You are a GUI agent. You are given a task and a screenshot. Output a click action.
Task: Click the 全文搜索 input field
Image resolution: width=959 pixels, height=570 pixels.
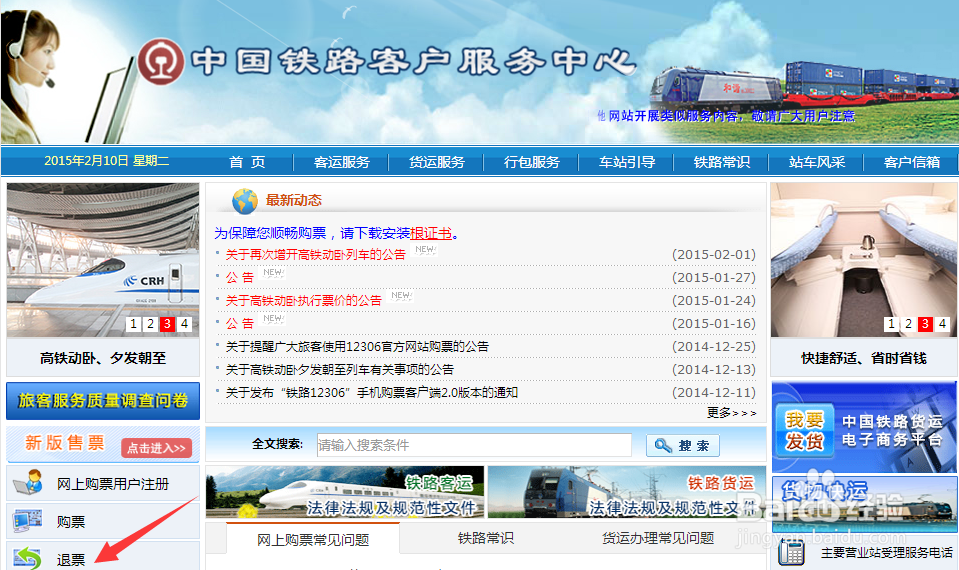(474, 445)
